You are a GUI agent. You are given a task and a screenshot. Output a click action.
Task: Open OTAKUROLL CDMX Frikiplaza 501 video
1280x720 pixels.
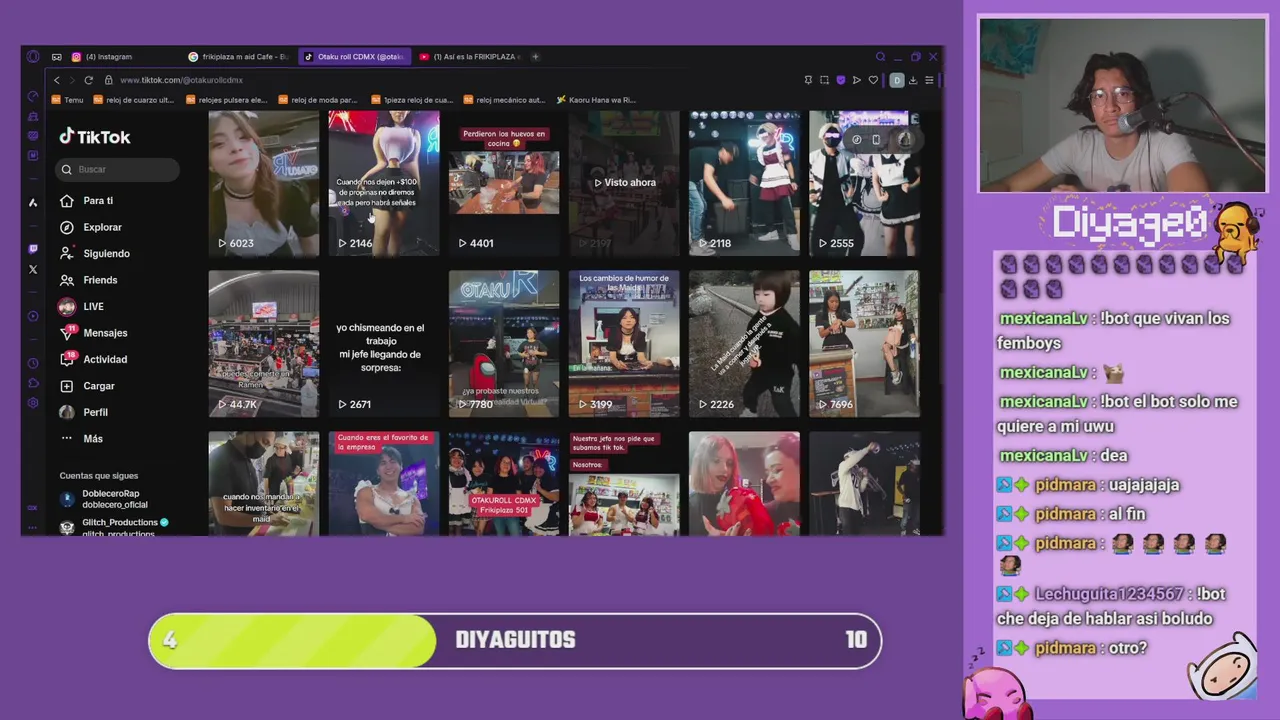click(x=504, y=483)
